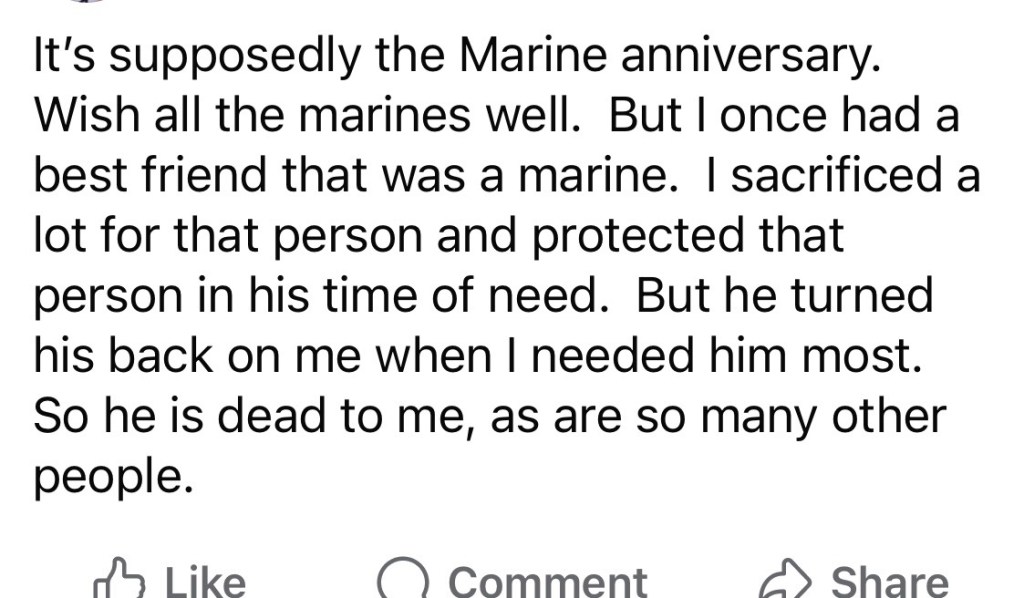This screenshot has width=1024, height=598.
Task: Click the line starting "his back on me"
Action: point(475,355)
